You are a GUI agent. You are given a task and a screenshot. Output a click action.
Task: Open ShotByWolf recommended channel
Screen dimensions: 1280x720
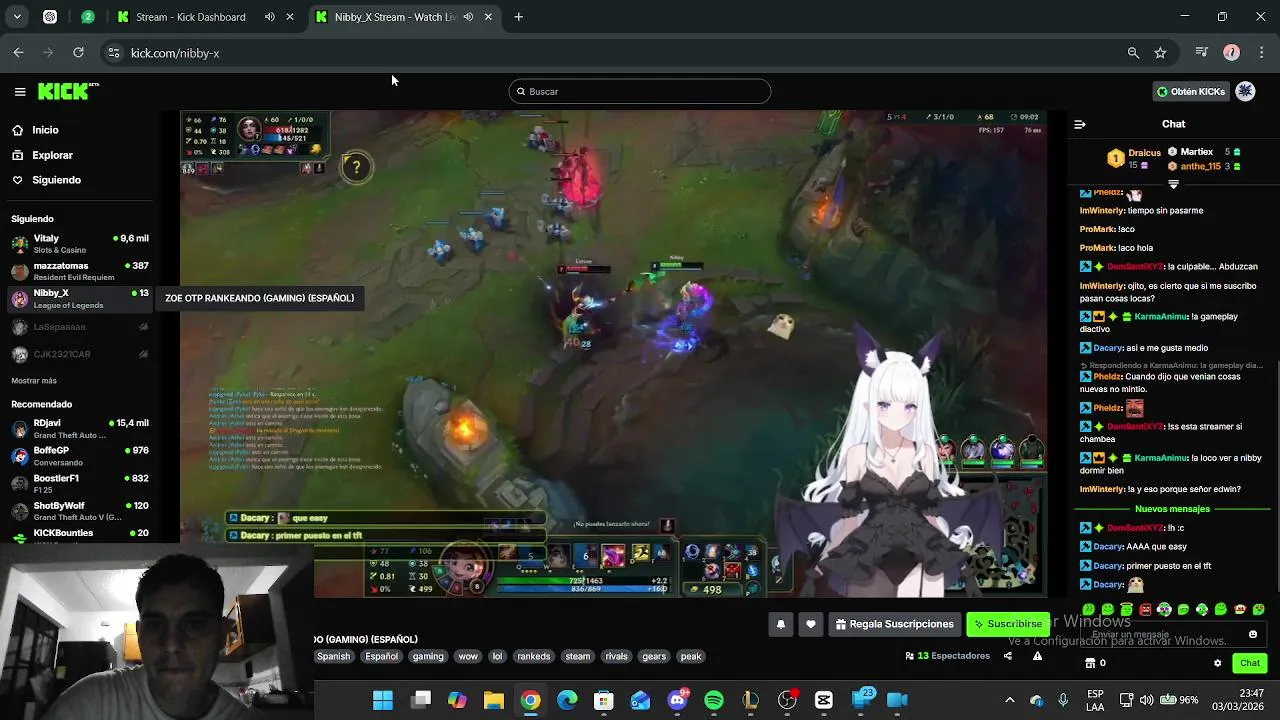[x=80, y=511]
